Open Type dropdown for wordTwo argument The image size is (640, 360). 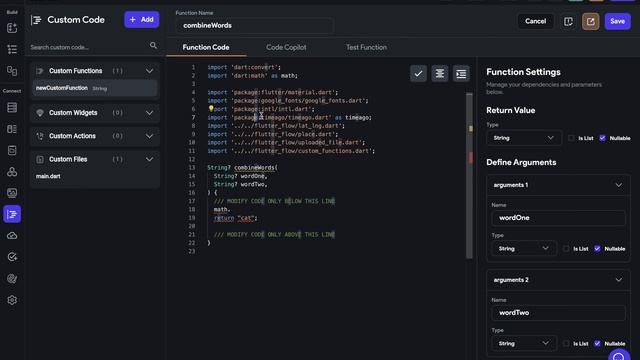(x=524, y=343)
